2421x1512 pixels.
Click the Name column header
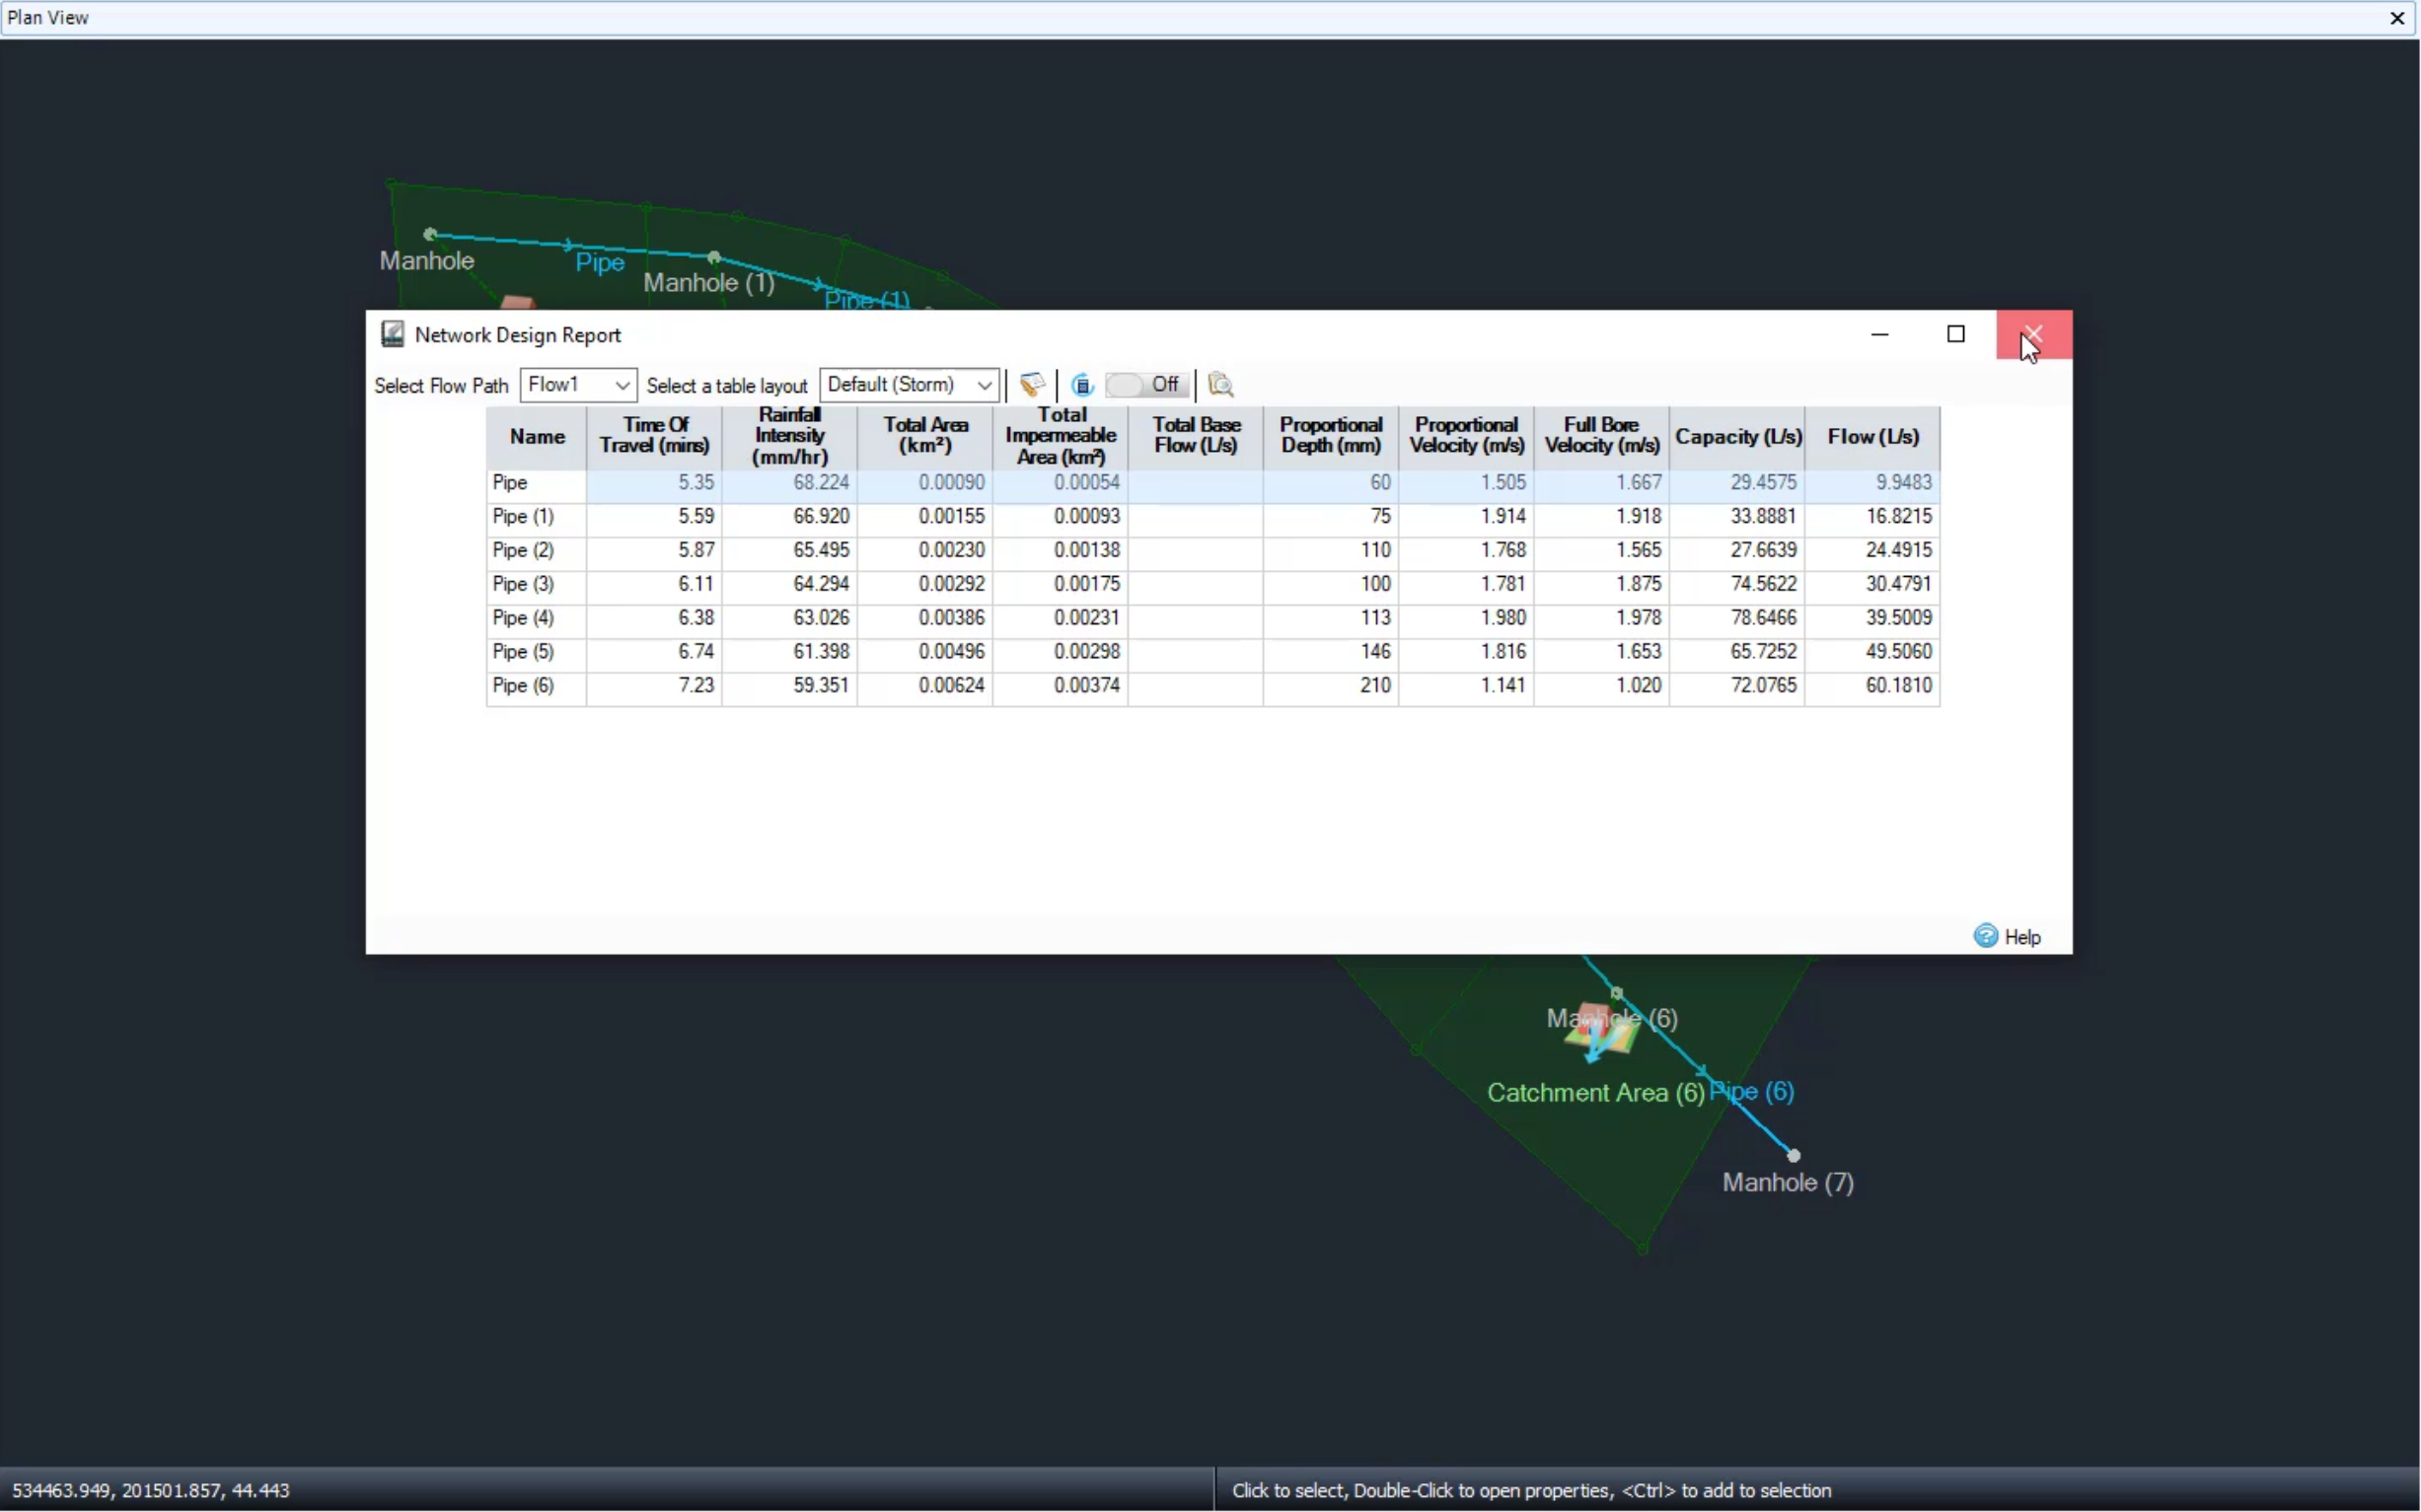[537, 437]
